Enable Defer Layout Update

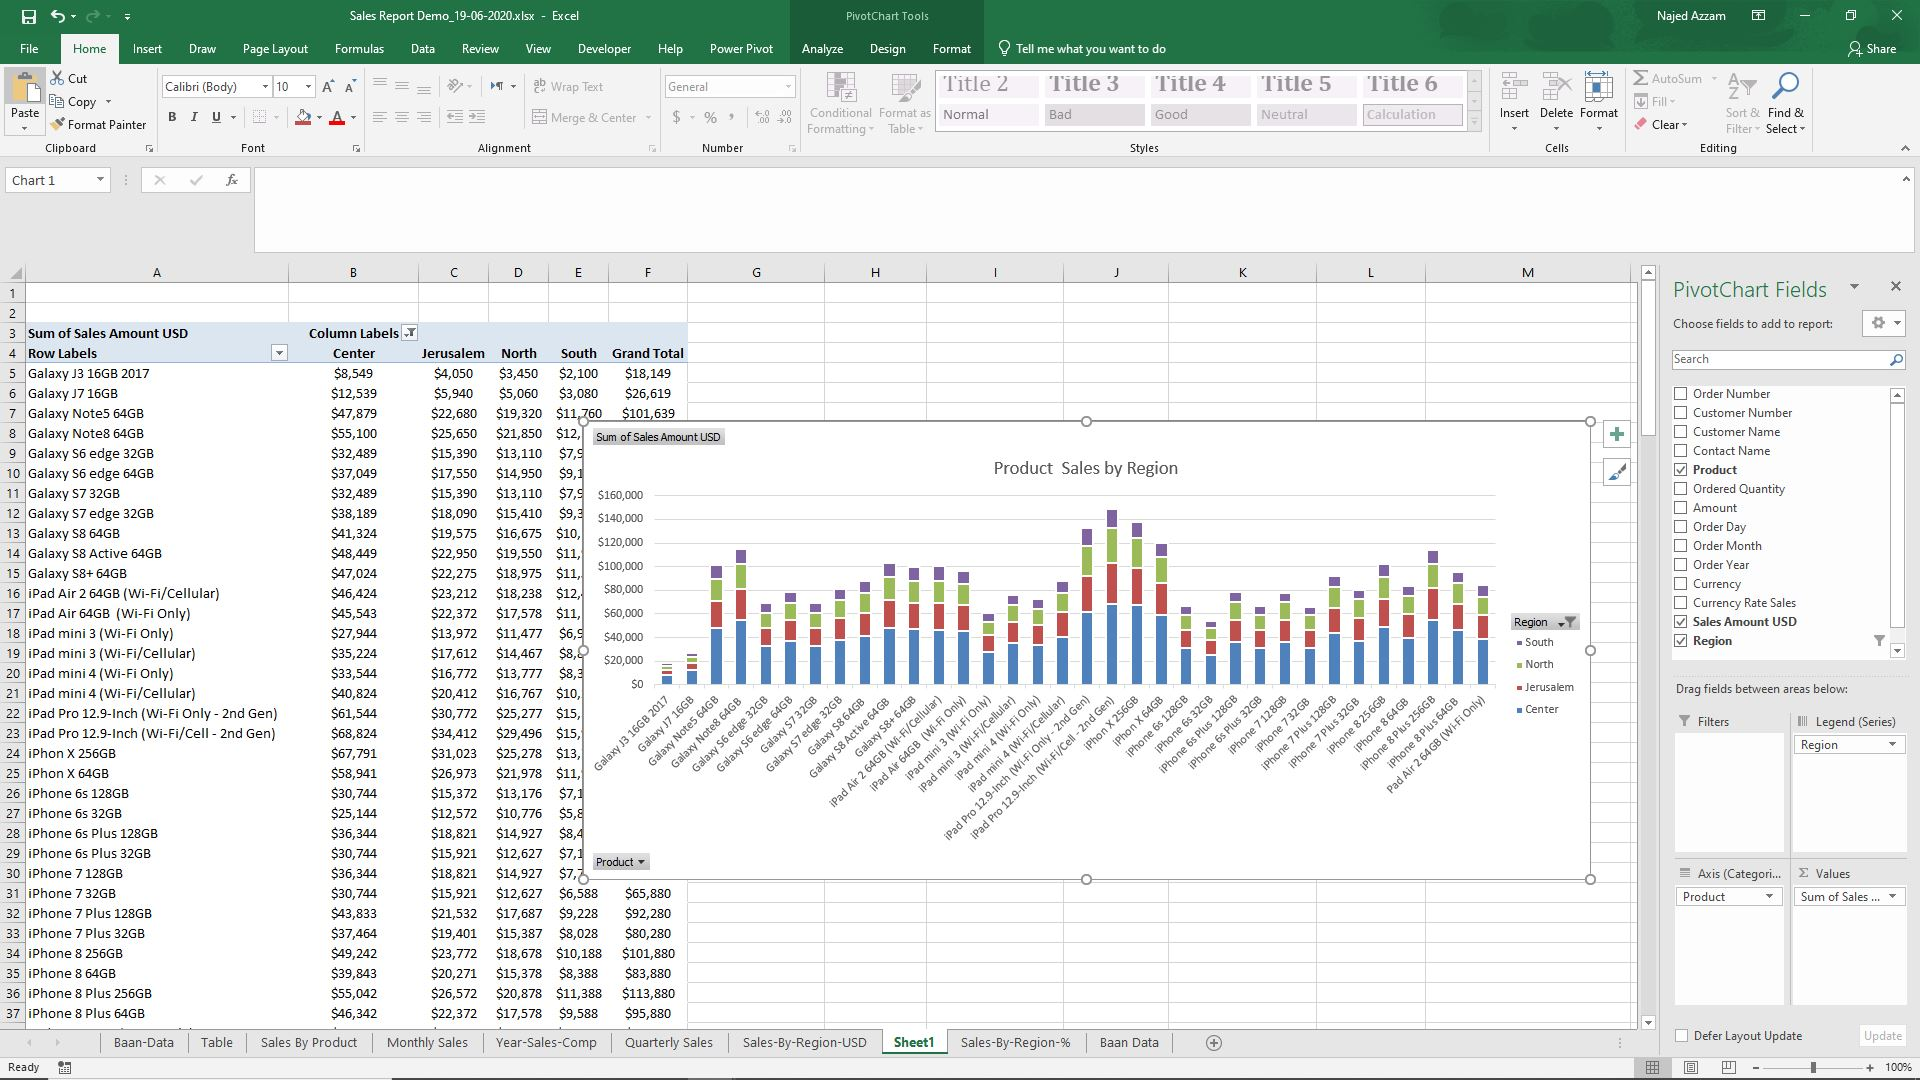point(1681,1036)
